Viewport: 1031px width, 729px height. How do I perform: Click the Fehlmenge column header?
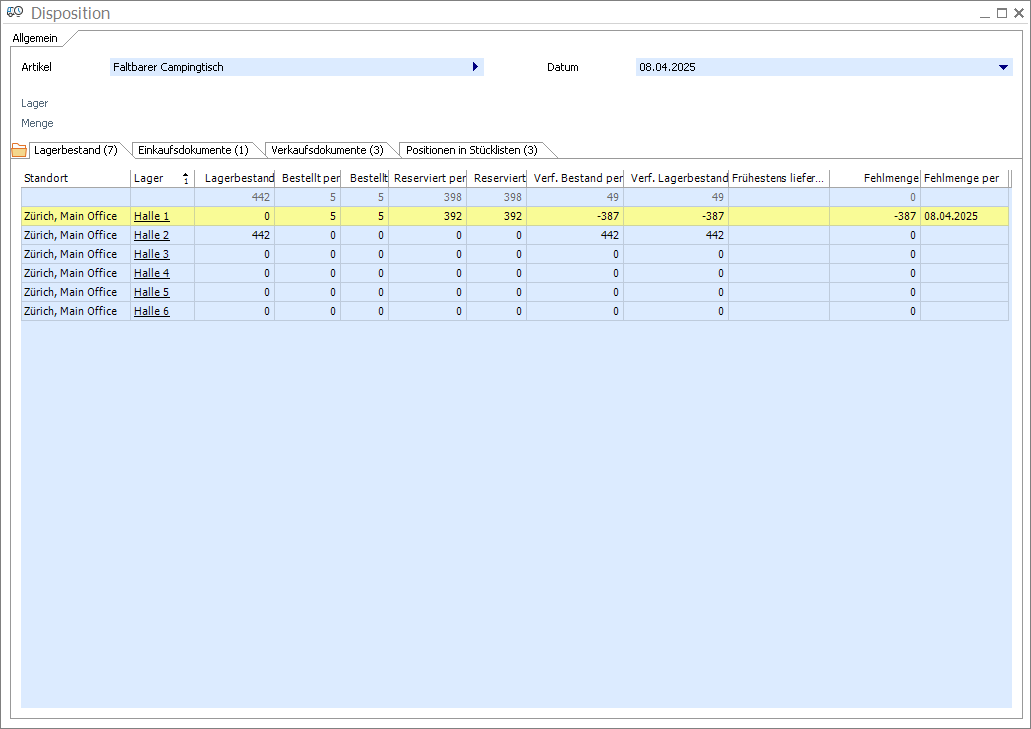coord(875,178)
